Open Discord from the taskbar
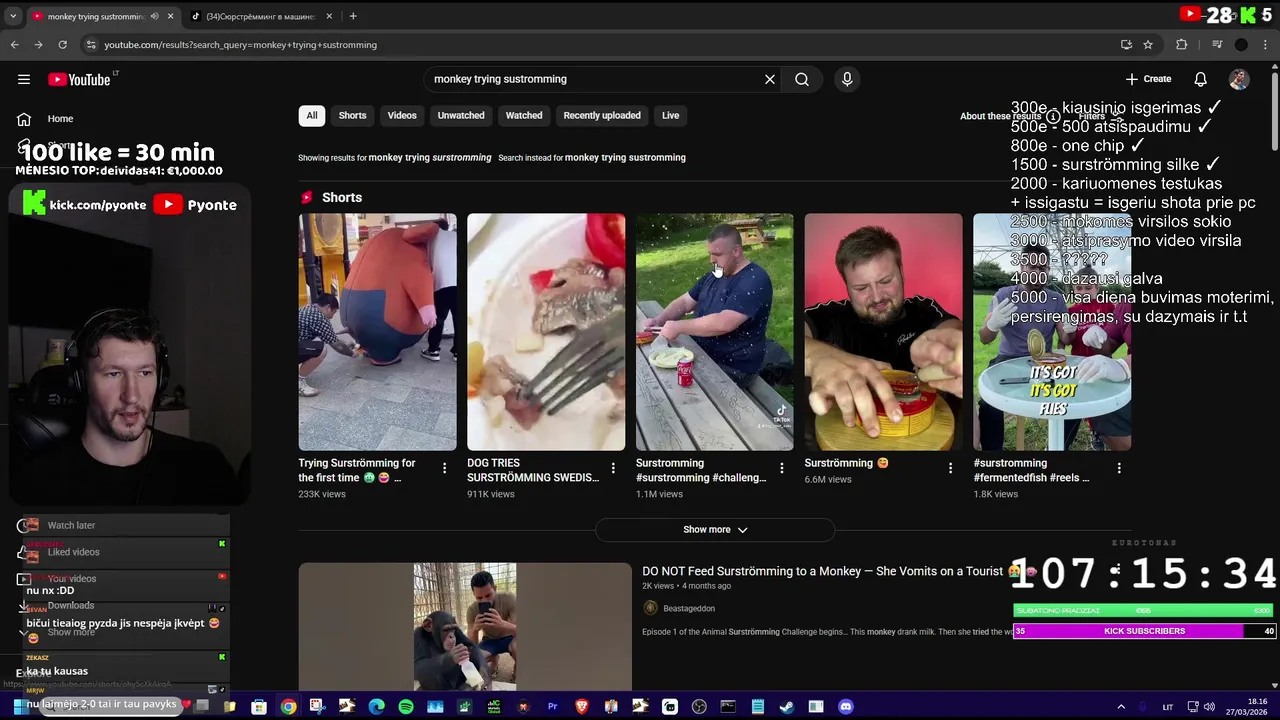Image resolution: width=1280 pixels, height=720 pixels. [x=846, y=707]
